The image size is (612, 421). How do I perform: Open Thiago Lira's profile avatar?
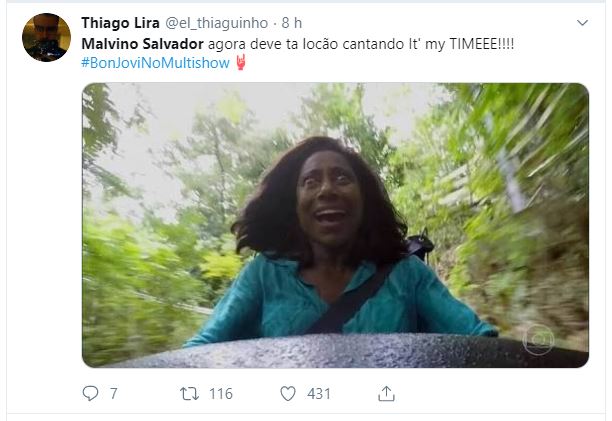[x=46, y=38]
